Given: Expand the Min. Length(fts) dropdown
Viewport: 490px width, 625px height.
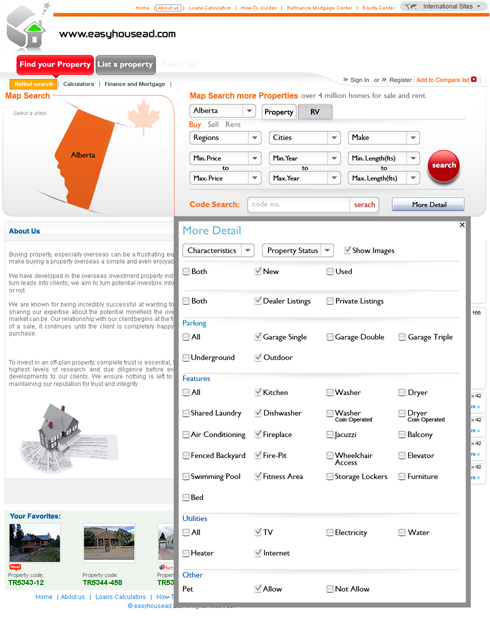Looking at the screenshot, I should coord(384,158).
